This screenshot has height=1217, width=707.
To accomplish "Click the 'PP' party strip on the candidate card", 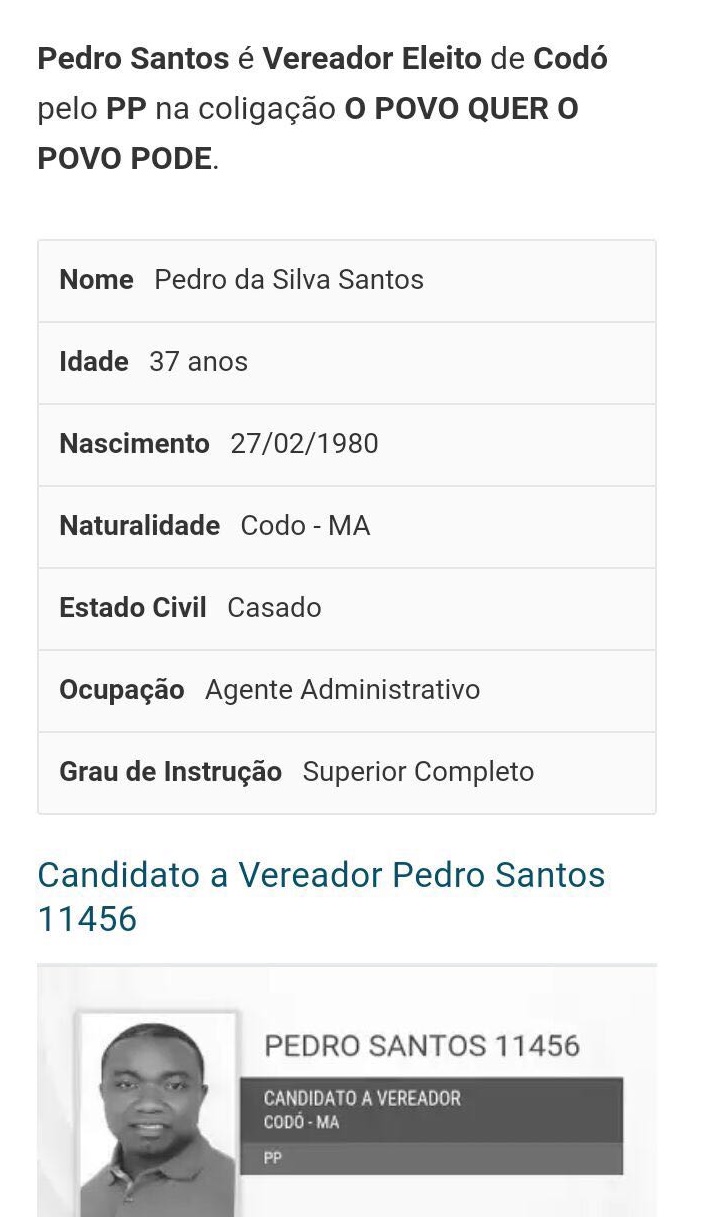I will pyautogui.click(x=430, y=1159).
